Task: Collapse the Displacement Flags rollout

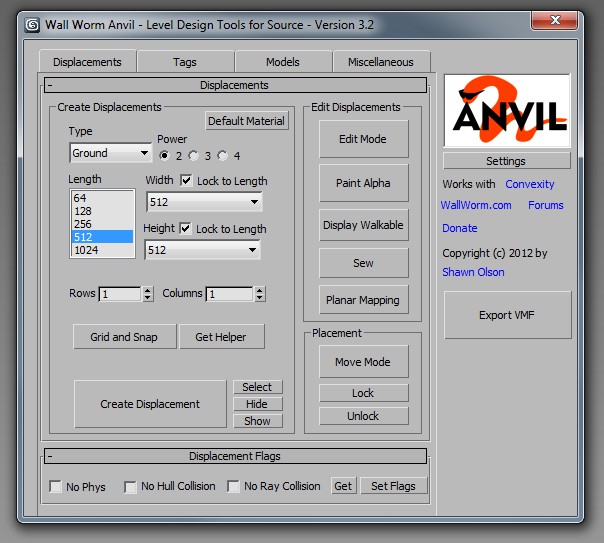Action: pyautogui.click(x=235, y=456)
